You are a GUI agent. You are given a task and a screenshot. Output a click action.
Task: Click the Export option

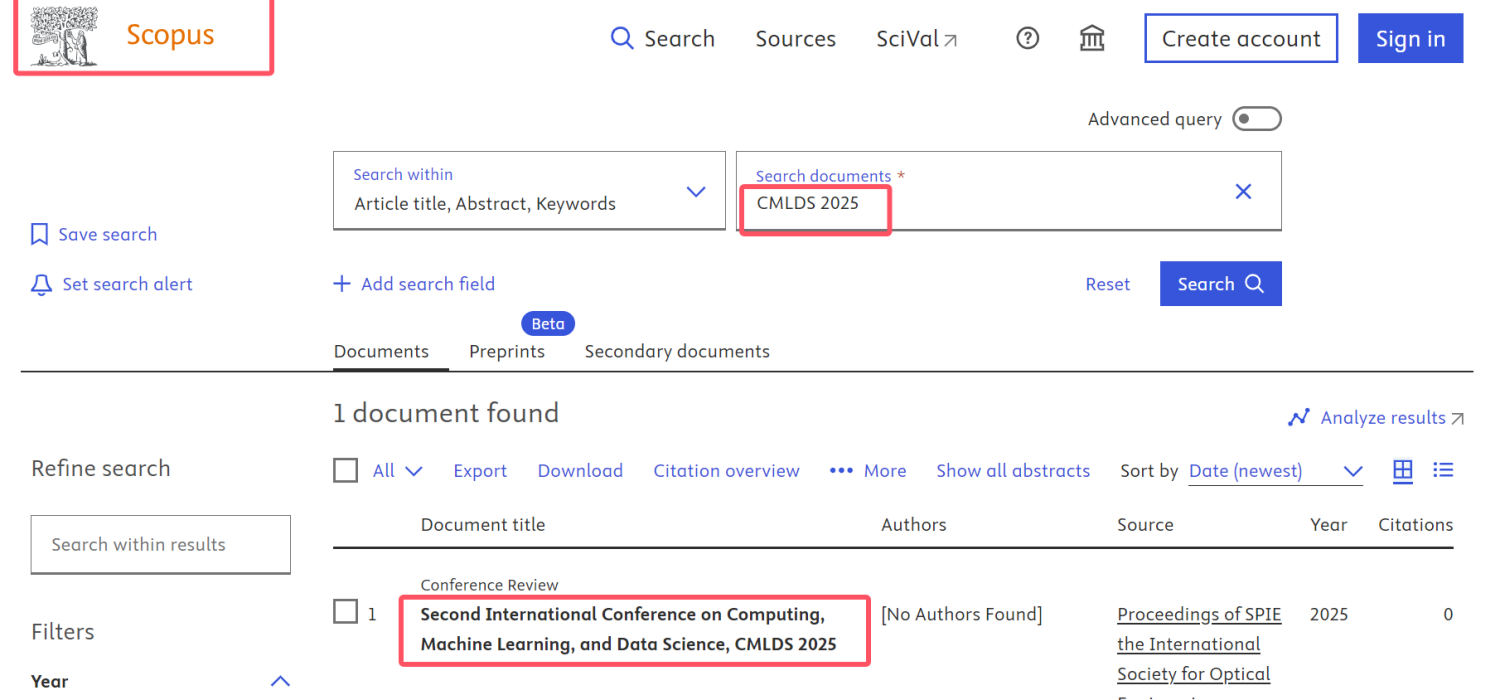480,471
